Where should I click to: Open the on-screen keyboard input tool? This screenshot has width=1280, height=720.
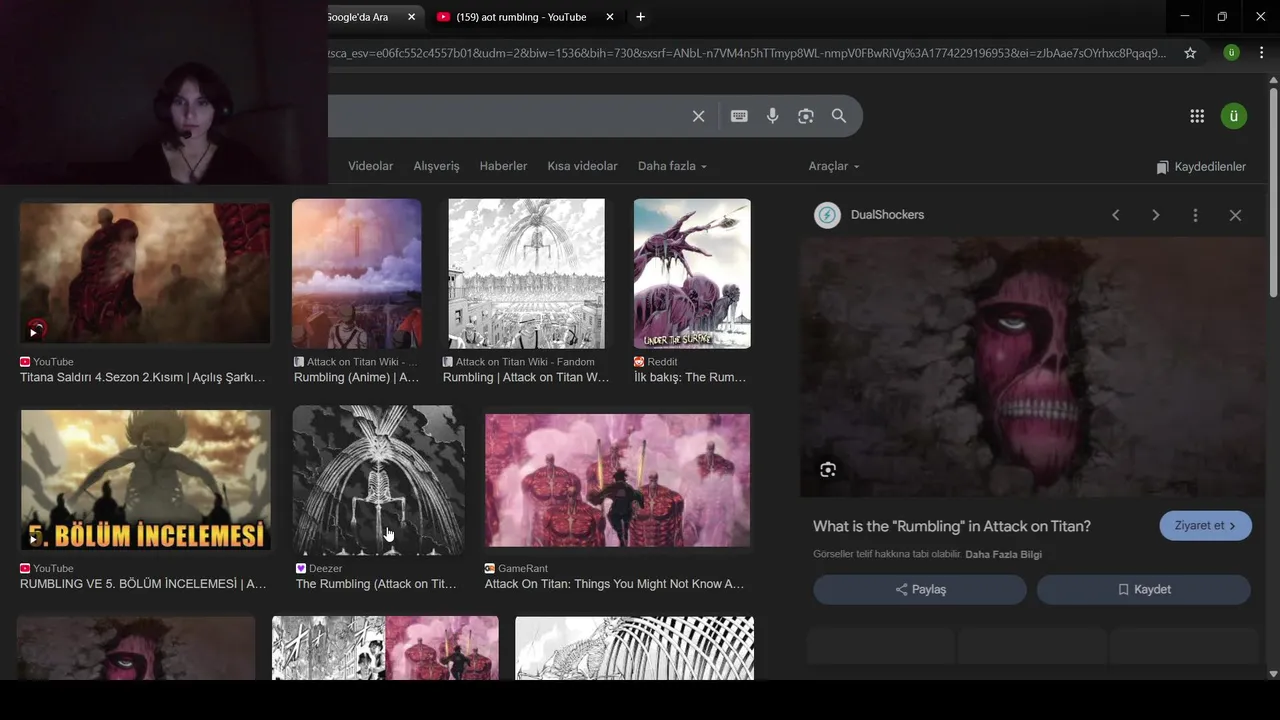point(739,116)
